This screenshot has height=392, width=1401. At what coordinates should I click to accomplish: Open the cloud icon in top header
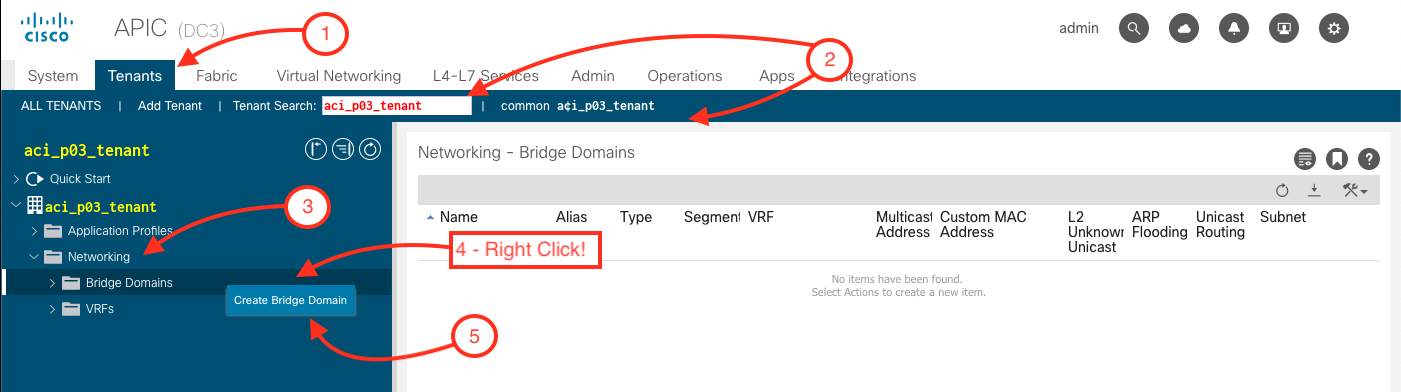(x=1184, y=28)
